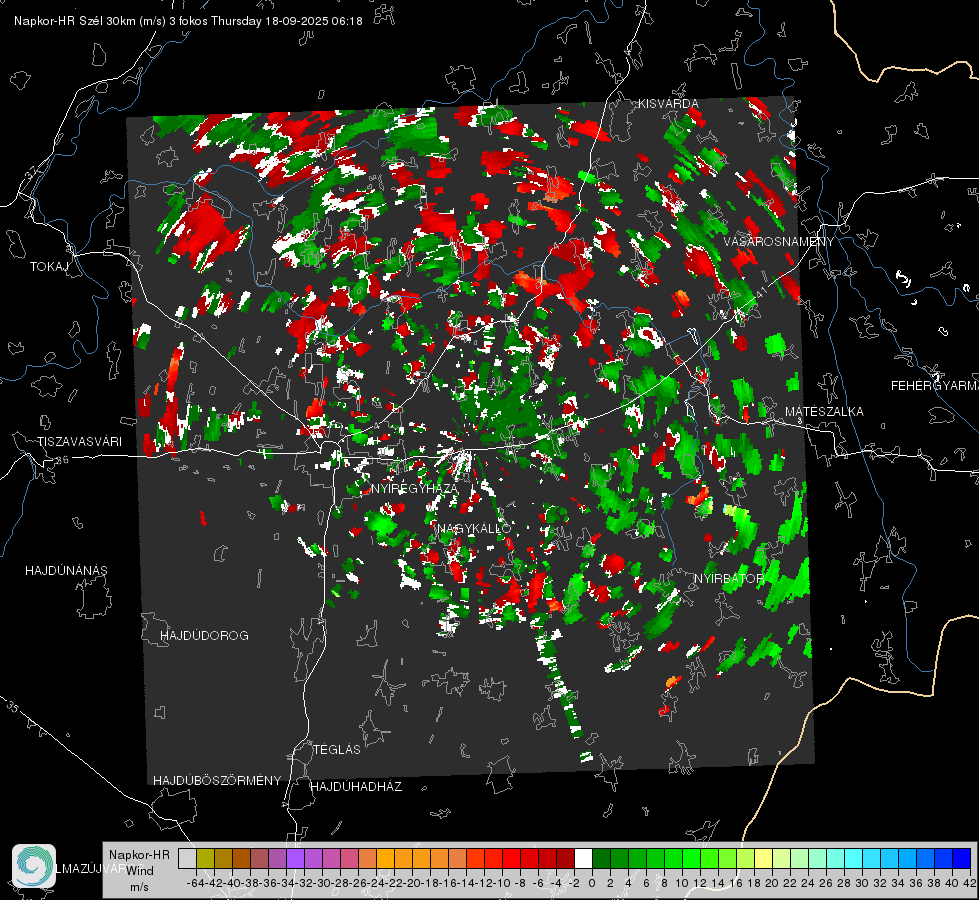Click the HAJDÚDOROG town label

click(x=204, y=636)
